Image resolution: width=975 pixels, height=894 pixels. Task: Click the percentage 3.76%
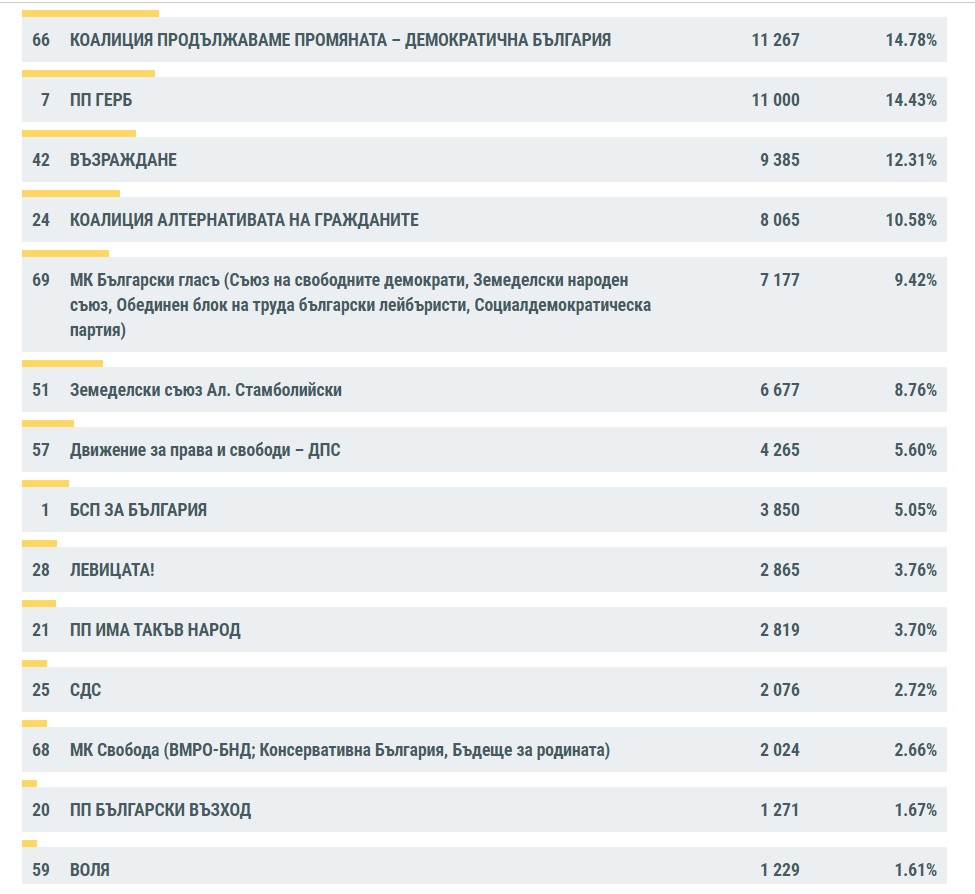[x=915, y=570]
